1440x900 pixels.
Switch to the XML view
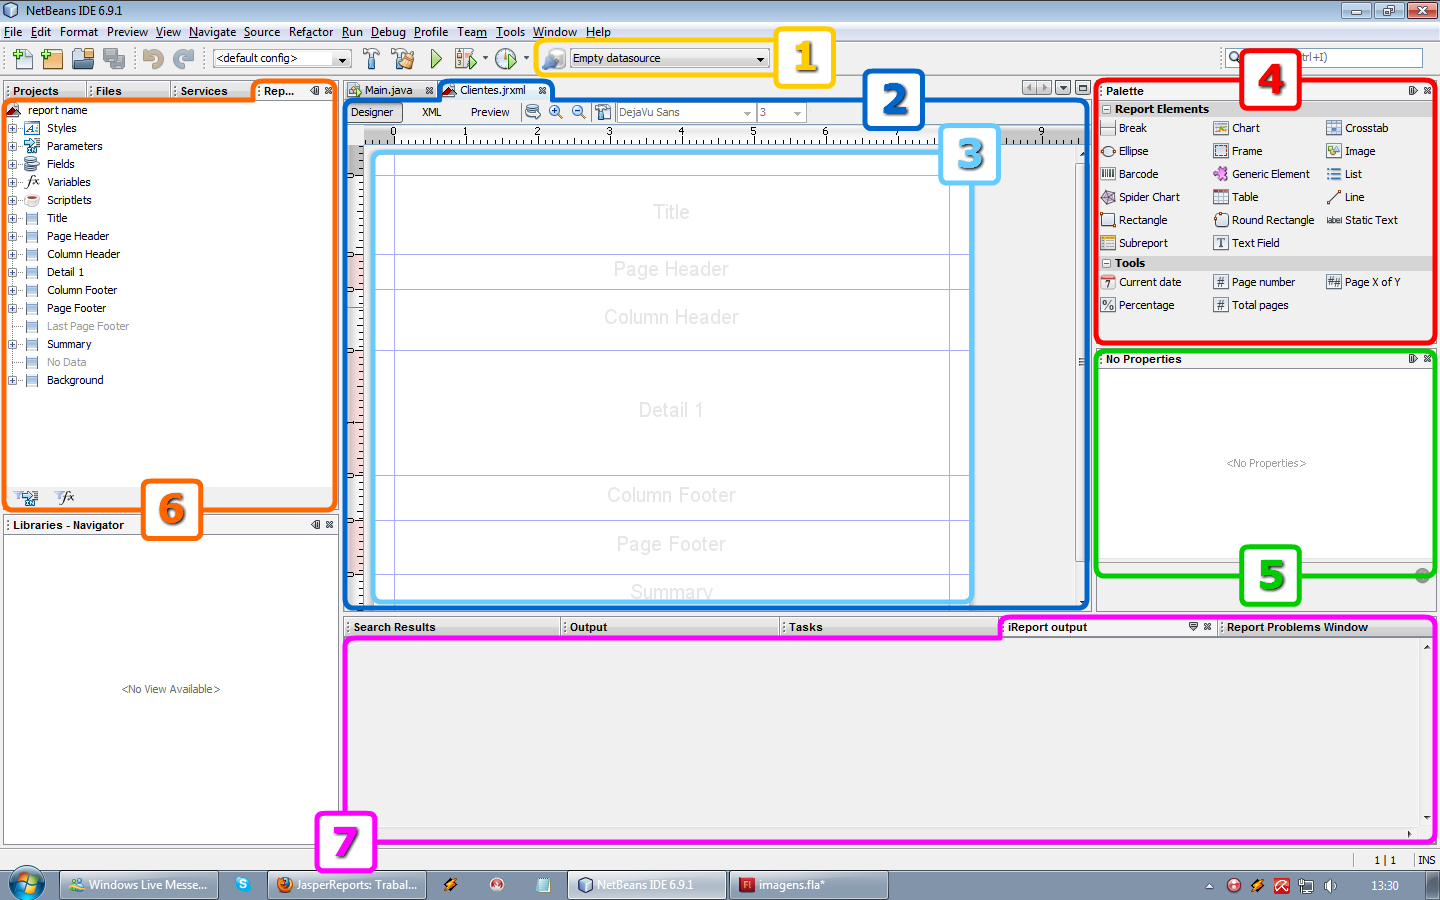[431, 113]
